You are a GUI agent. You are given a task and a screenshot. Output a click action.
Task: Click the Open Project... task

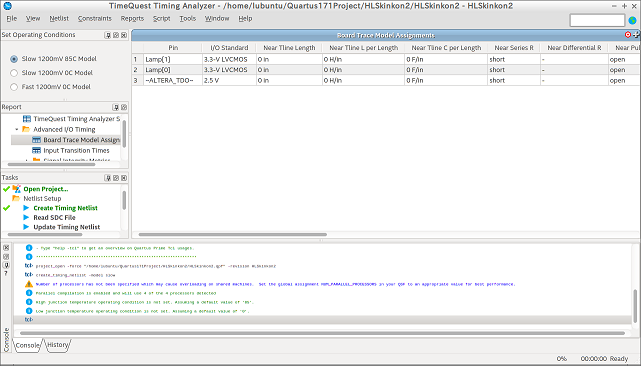pyautogui.click(x=46, y=189)
